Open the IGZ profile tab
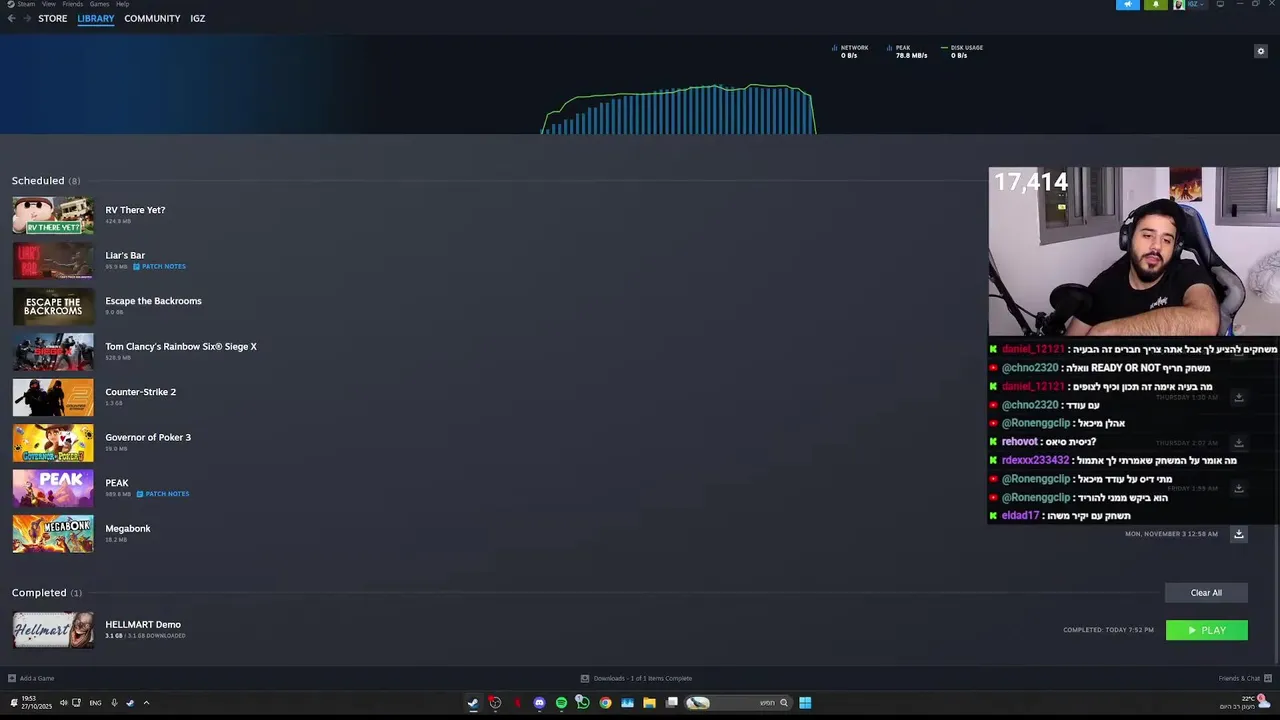 click(198, 18)
